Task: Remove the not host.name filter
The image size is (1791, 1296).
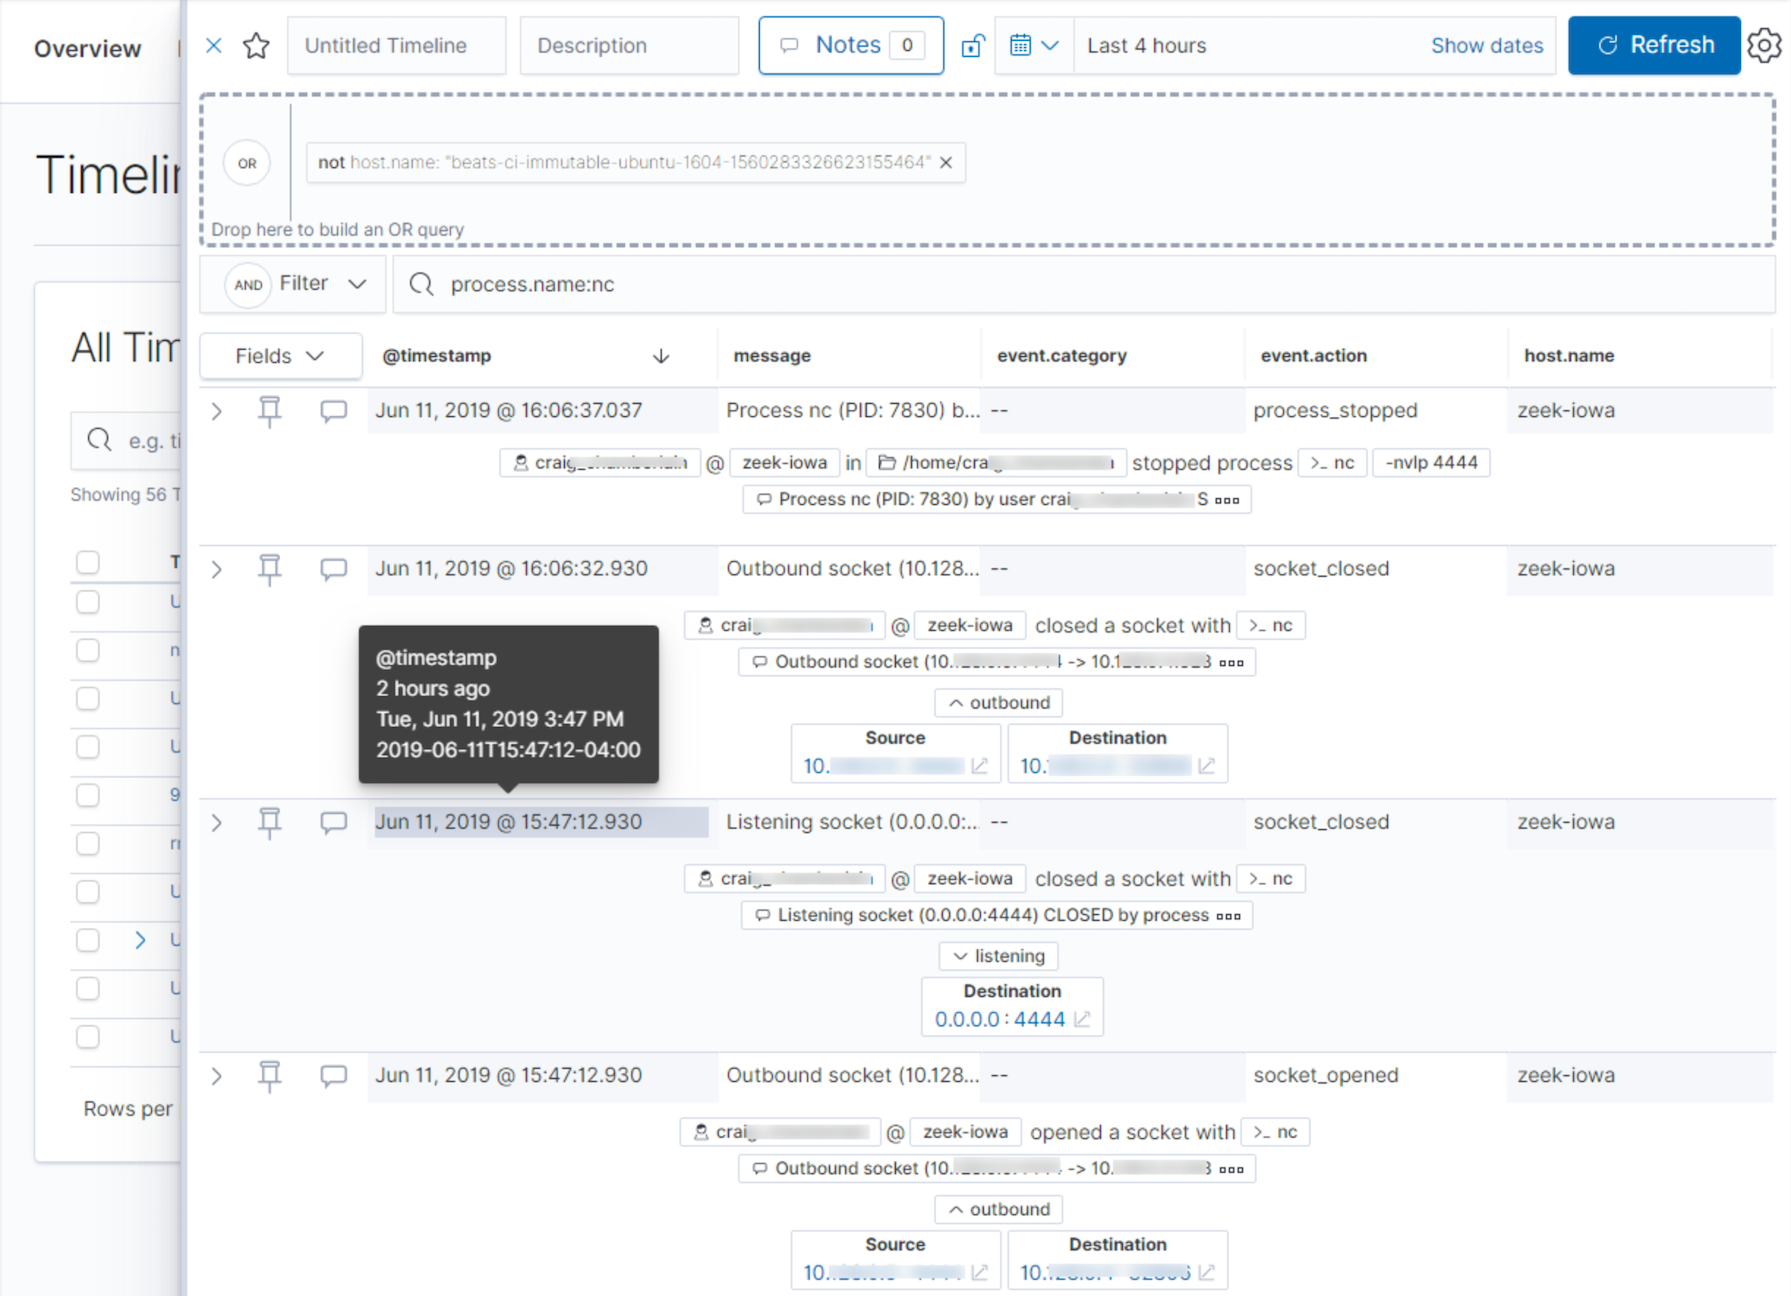Action: coord(946,162)
